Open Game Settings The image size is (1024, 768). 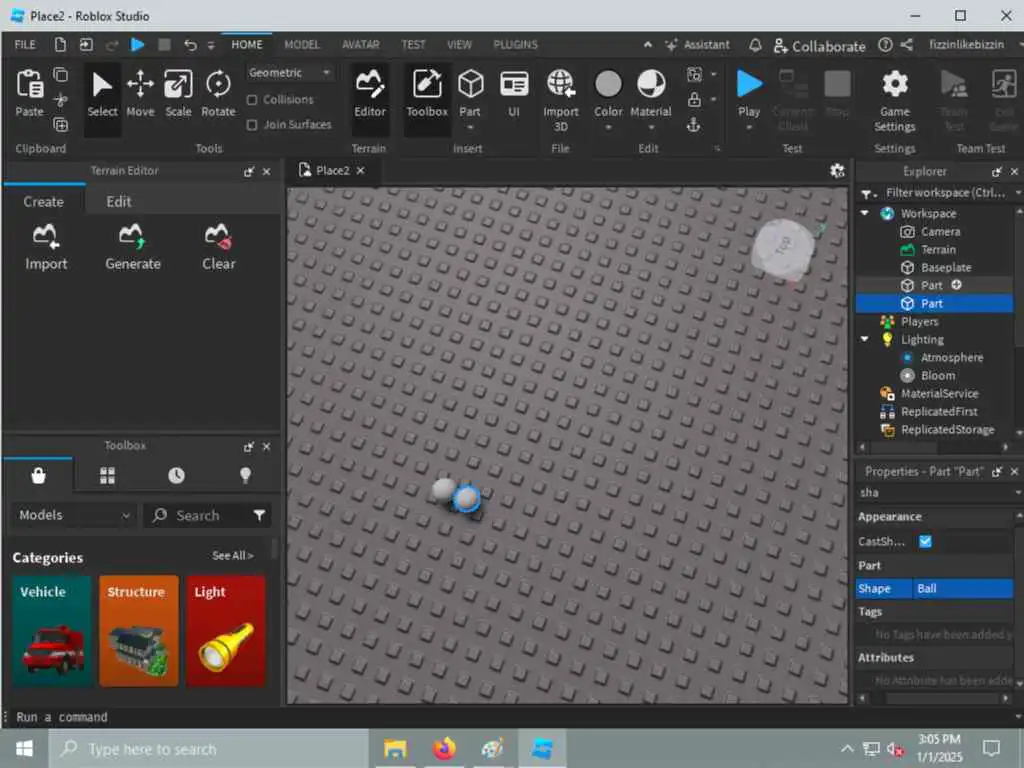895,101
